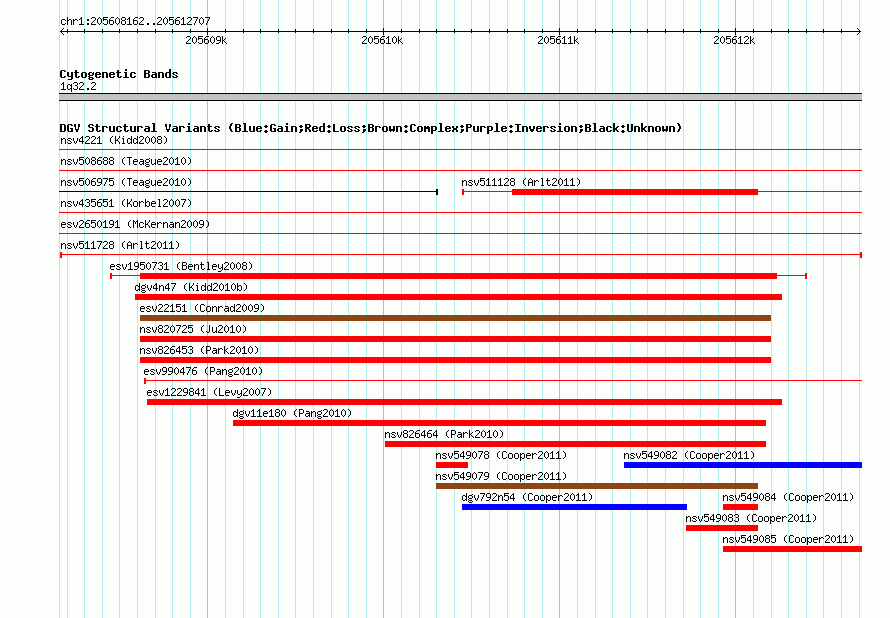Select the blue gain bar of nsv549082
Viewport: 890px width, 618px height.
[743, 465]
